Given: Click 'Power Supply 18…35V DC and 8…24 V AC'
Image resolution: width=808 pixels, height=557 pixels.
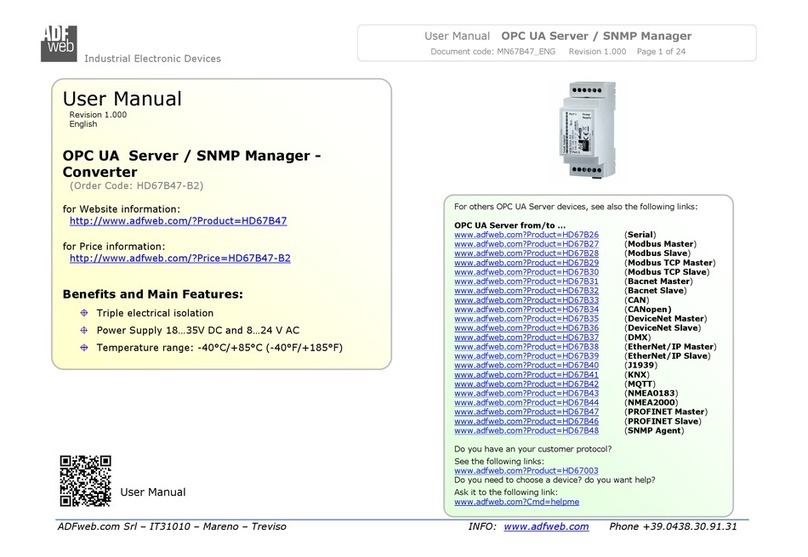Looking at the screenshot, I should click(x=198, y=330).
